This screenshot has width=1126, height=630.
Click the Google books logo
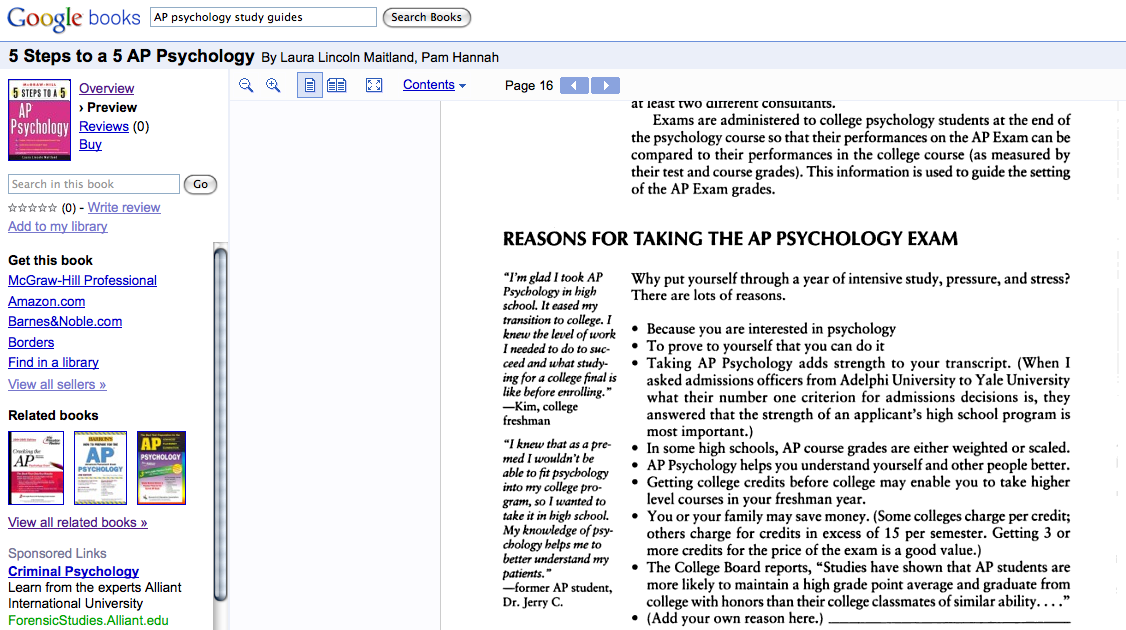73,18
